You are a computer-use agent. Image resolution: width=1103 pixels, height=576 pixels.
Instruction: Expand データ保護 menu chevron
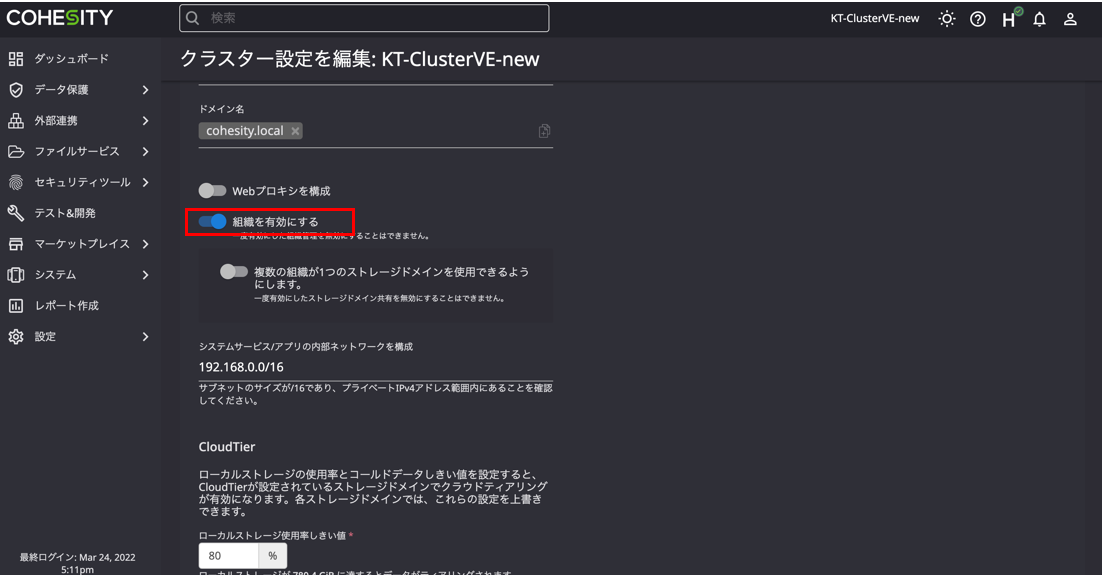tap(146, 89)
